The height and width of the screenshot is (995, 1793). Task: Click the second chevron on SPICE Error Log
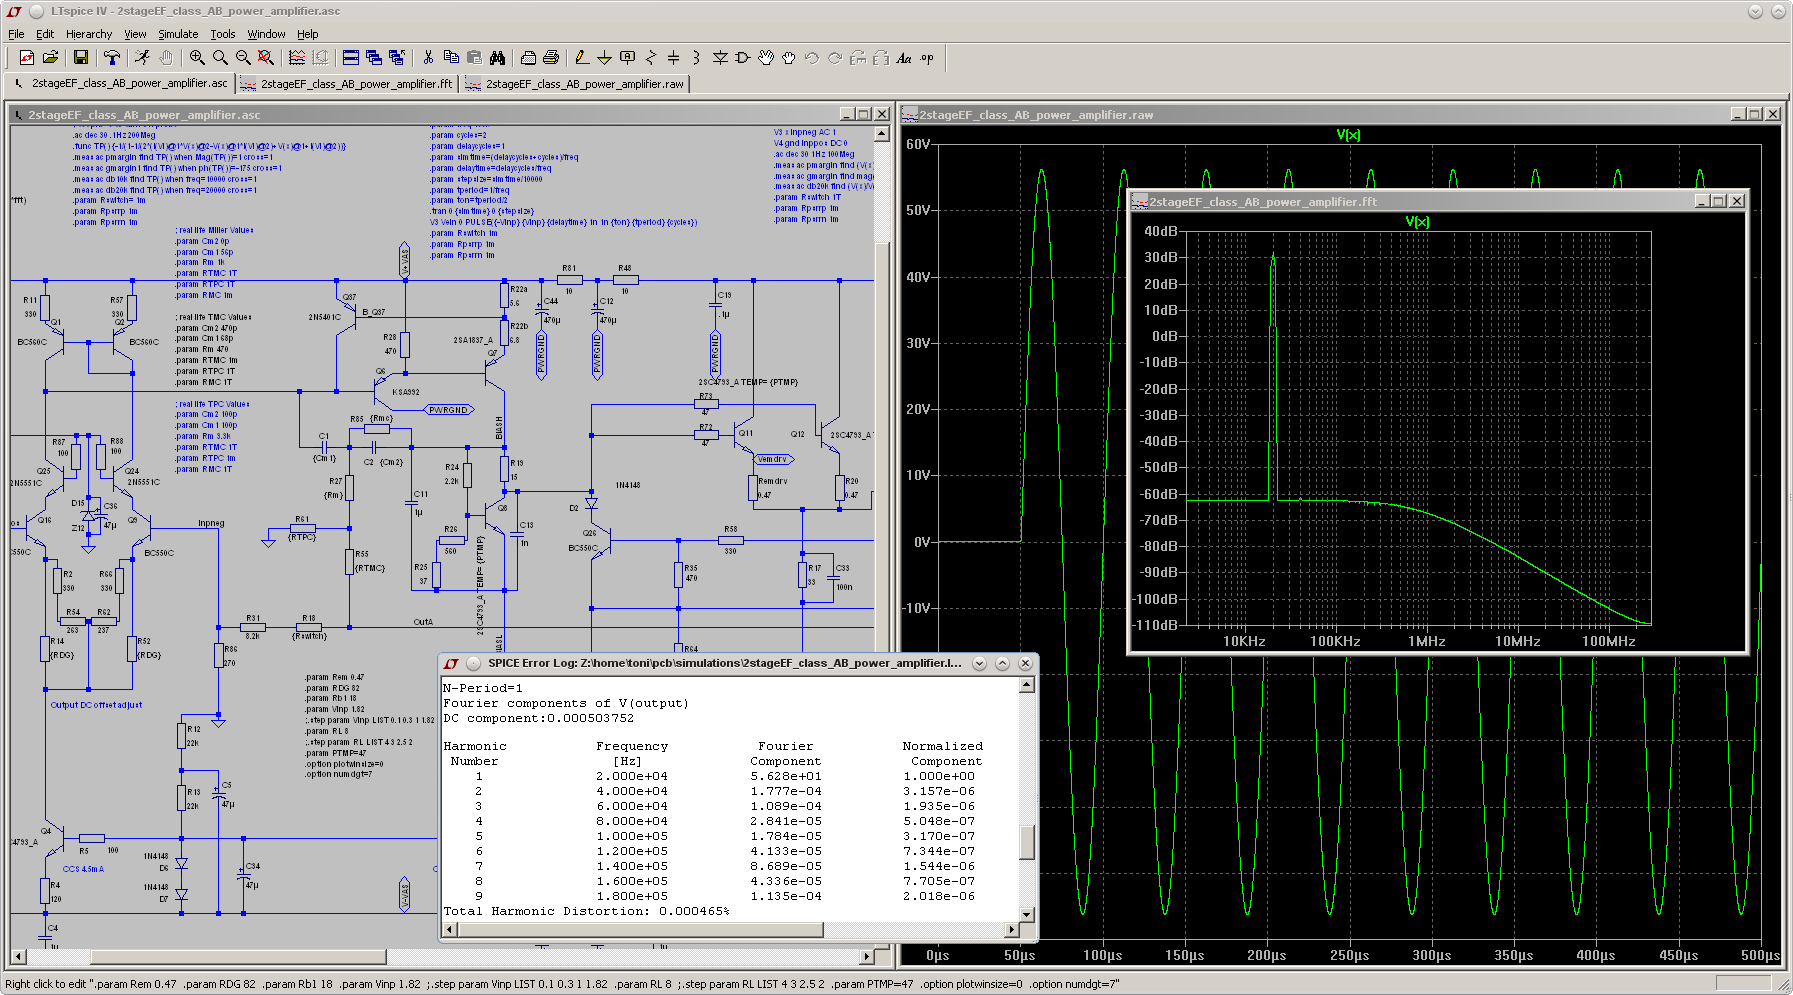click(x=1003, y=663)
